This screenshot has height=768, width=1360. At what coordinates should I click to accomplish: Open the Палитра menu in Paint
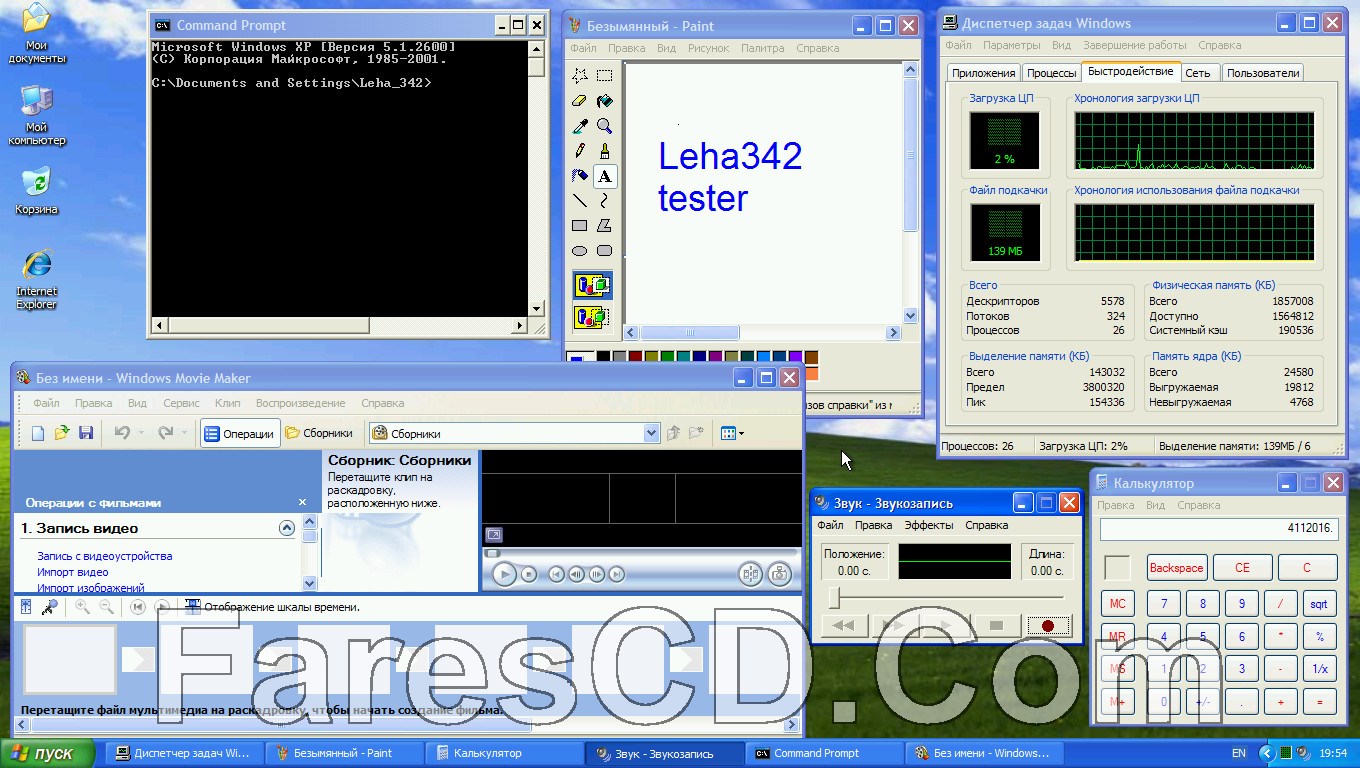(763, 48)
